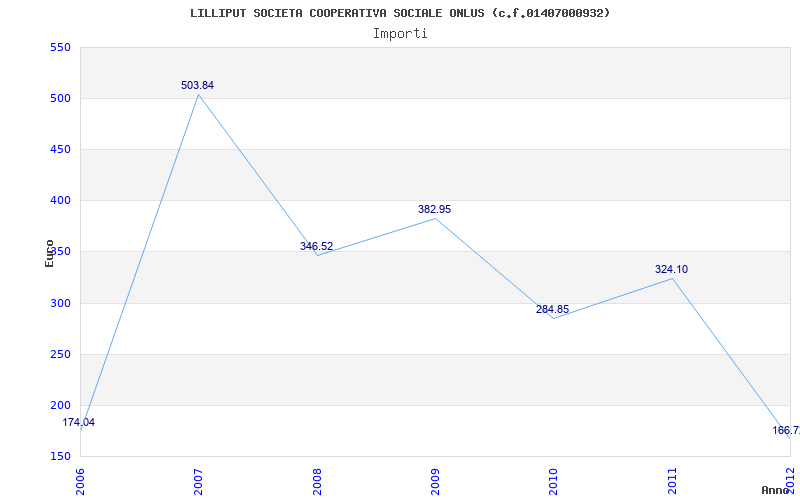Select the 150 y-axis value
Image resolution: width=800 pixels, height=500 pixels.
tap(60, 456)
